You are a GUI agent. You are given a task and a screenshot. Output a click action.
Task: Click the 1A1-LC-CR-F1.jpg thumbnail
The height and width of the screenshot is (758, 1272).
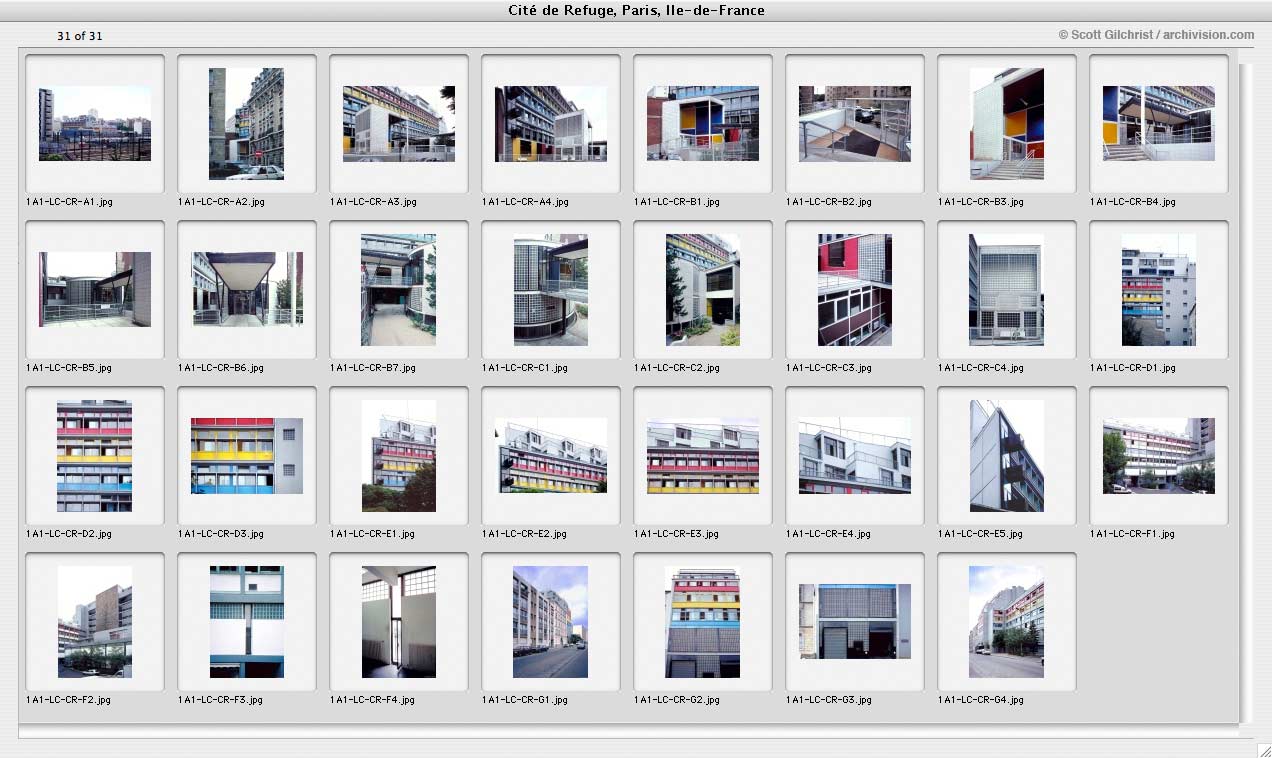1159,456
